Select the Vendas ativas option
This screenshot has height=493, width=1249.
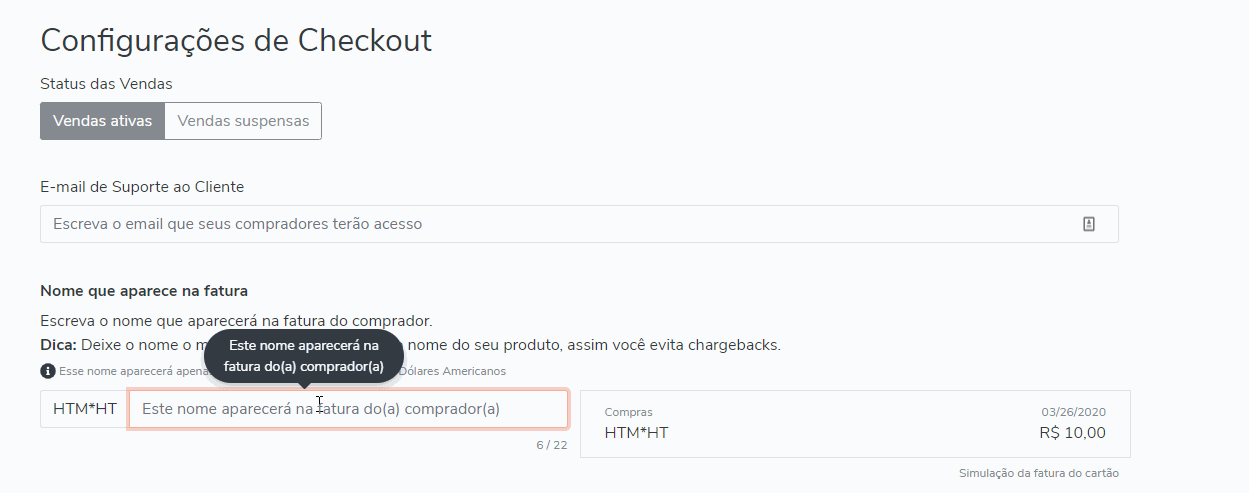click(102, 121)
